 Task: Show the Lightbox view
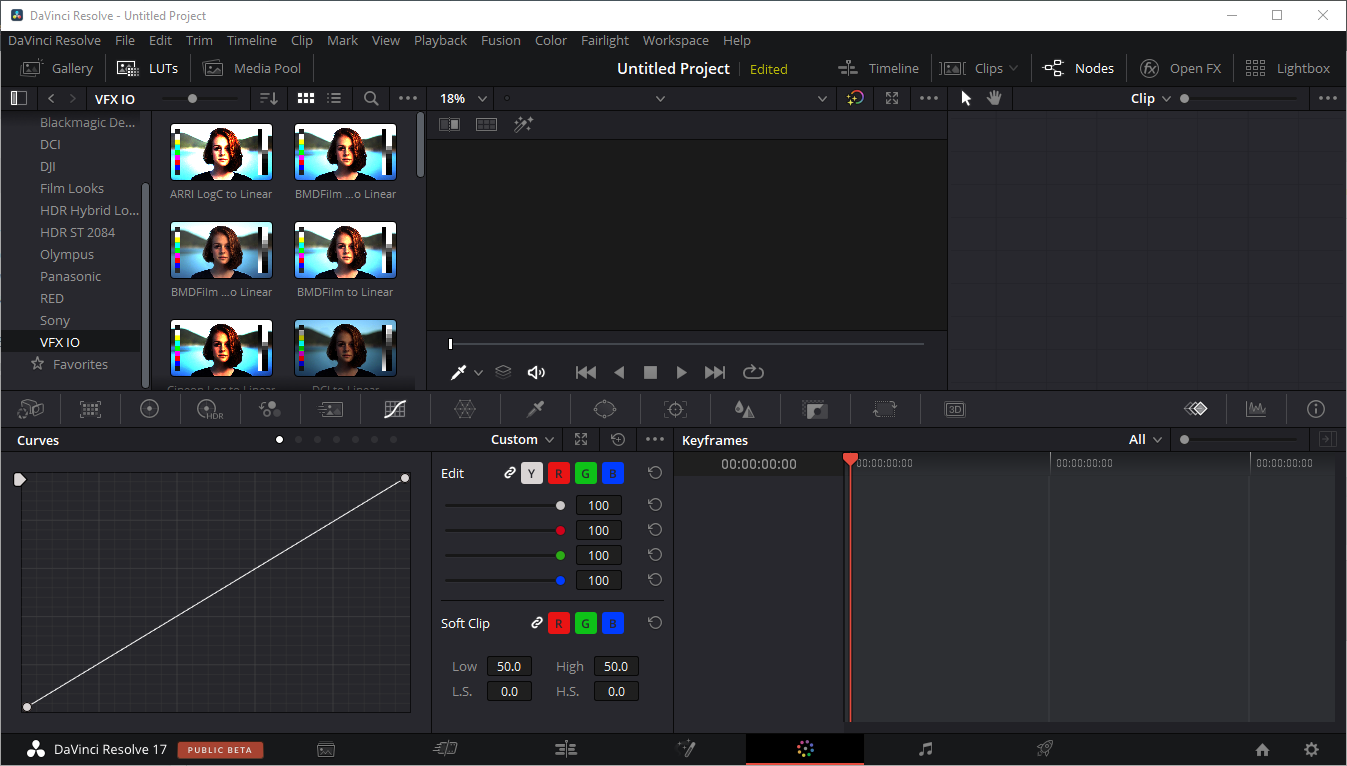tap(1288, 68)
